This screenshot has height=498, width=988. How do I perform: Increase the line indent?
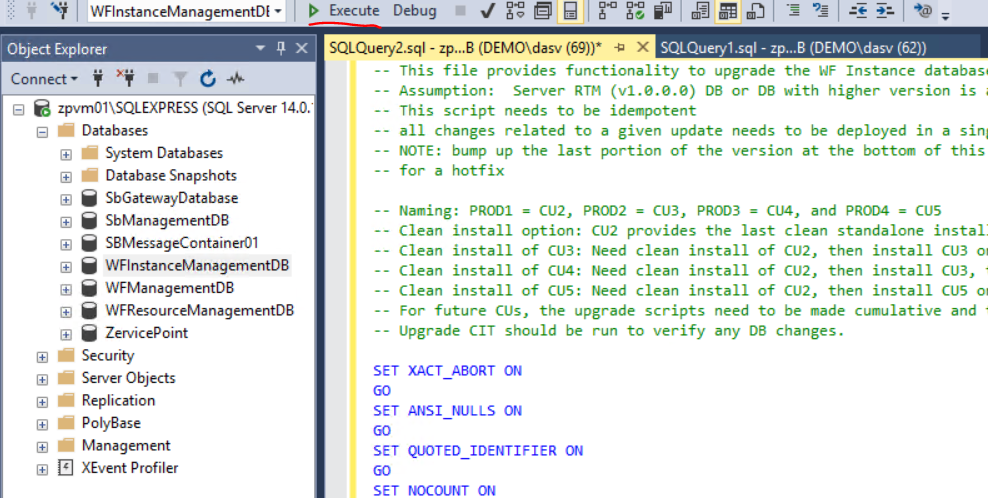click(x=885, y=11)
